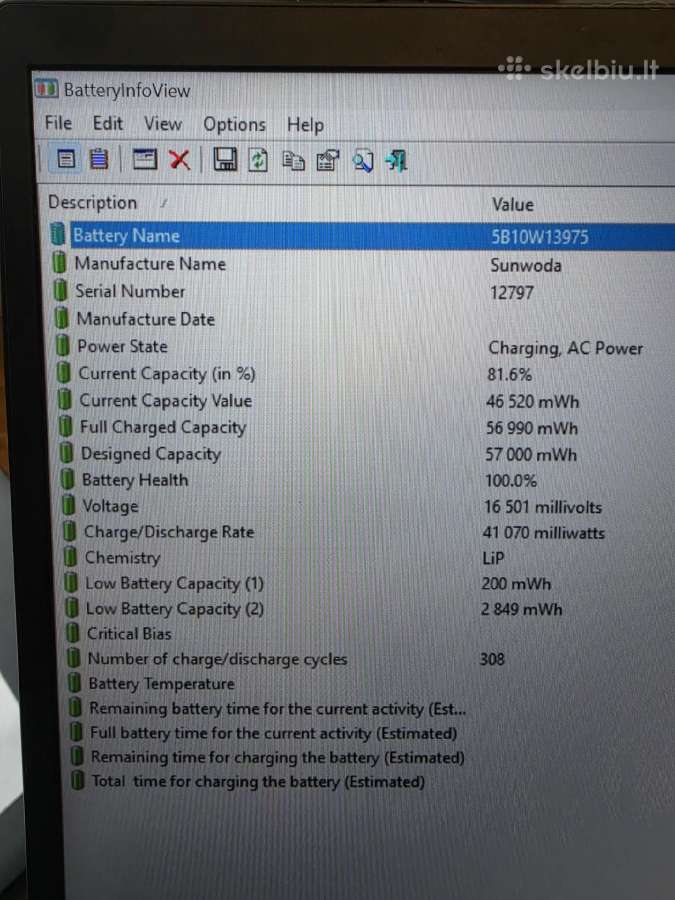Select the Battery Health row label
This screenshot has width=675, height=900.
[x=135, y=480]
